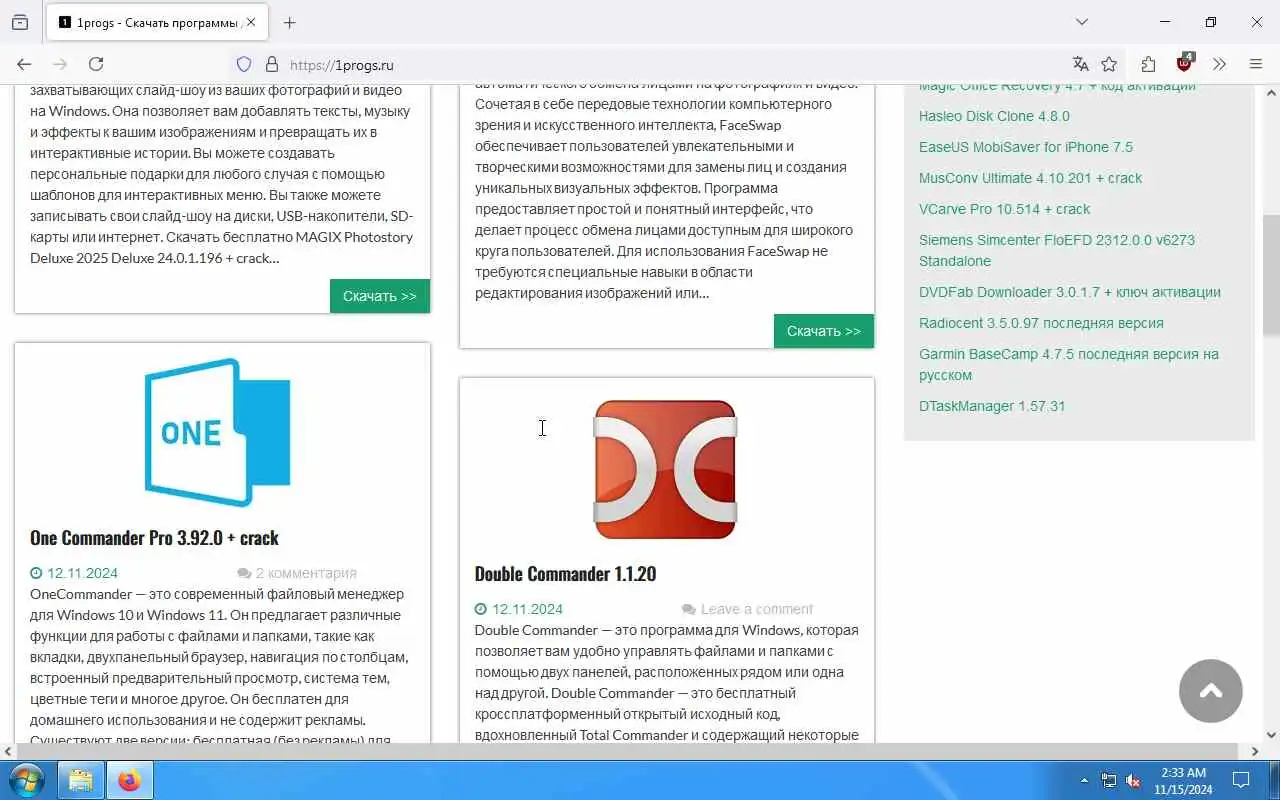The image size is (1280, 800).
Task: Reload the current page
Action: click(96, 64)
